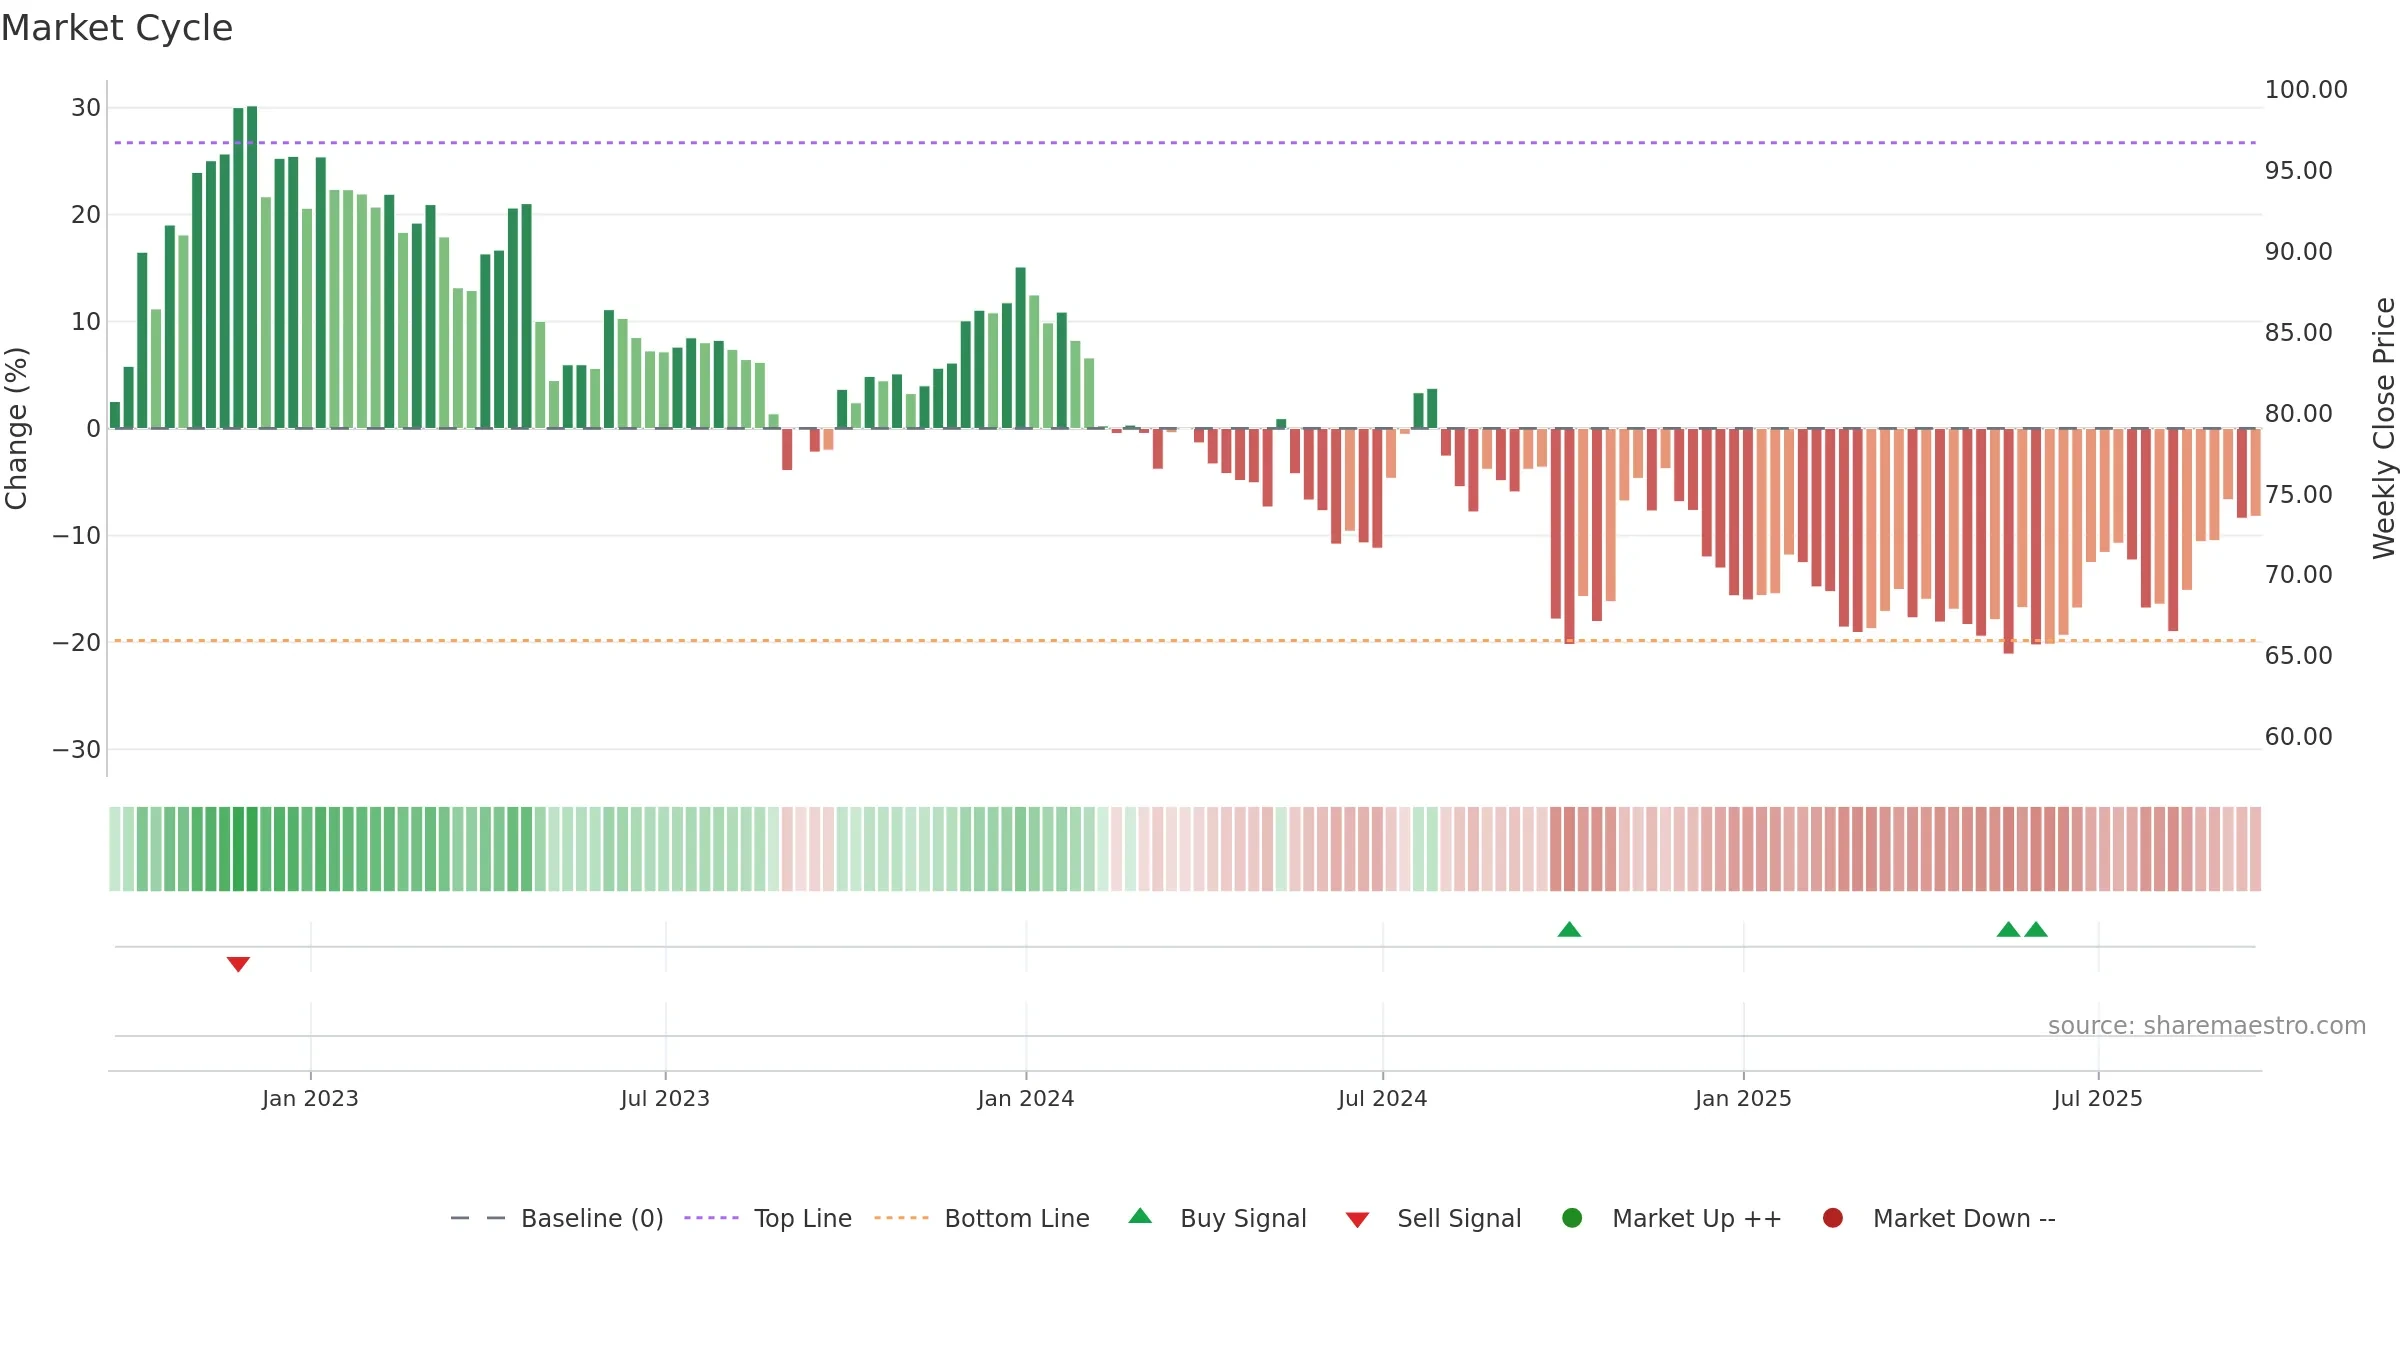Click the 60.00 price axis label
The width and height of the screenshot is (2400, 1350).
[2298, 737]
